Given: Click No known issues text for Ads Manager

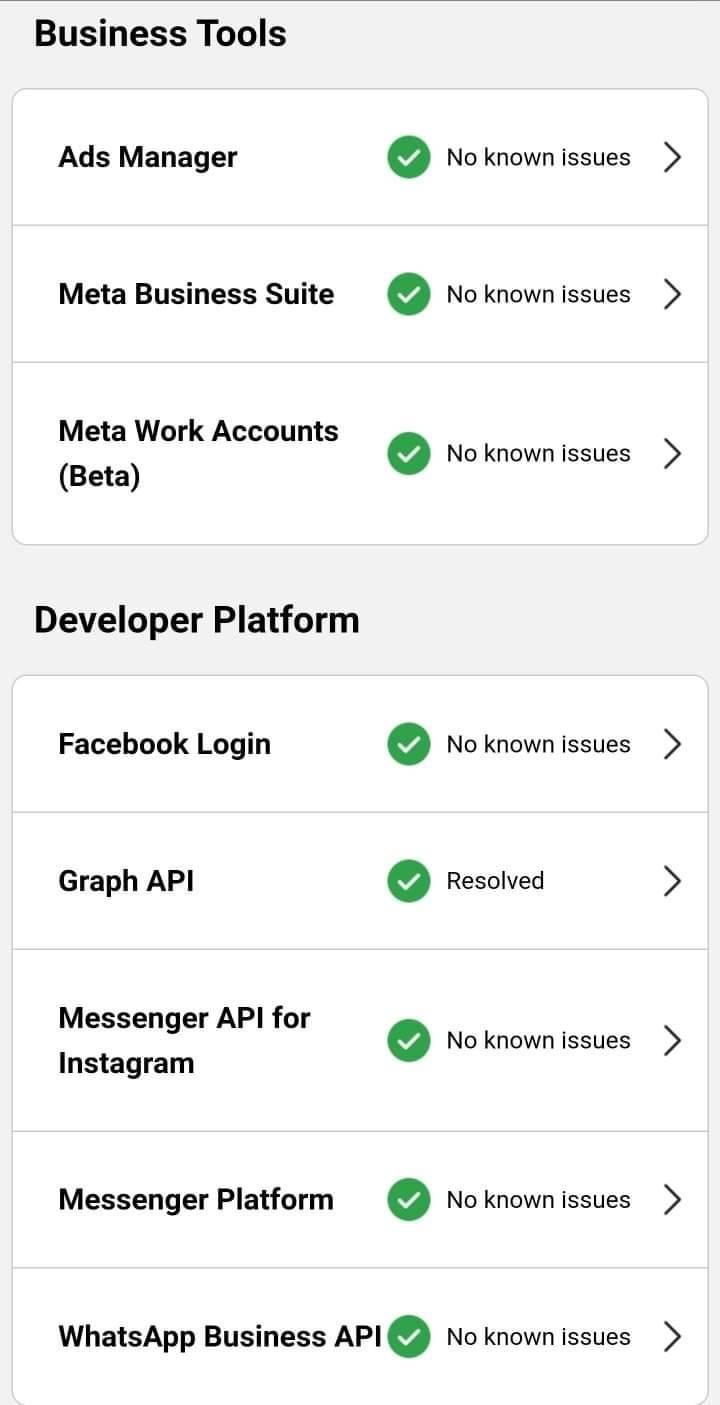Looking at the screenshot, I should pyautogui.click(x=538, y=157).
